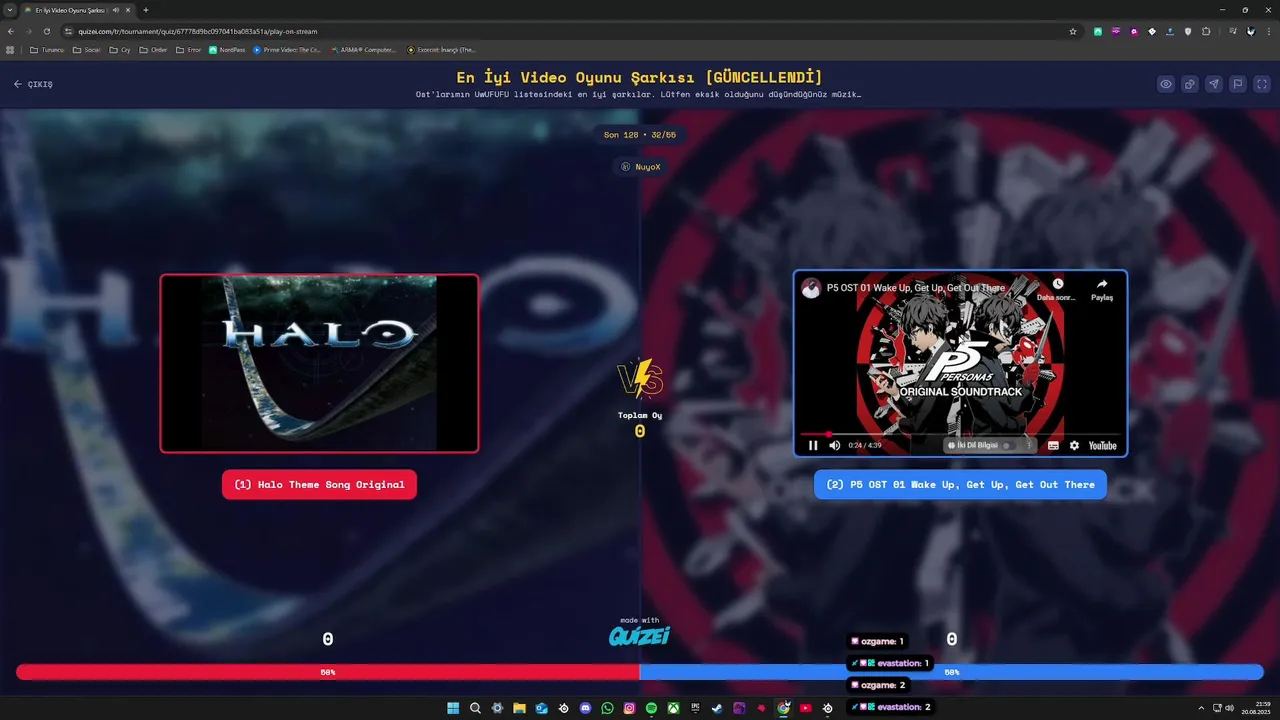Open the YouTube app in the taskbar
The image size is (1280, 720).
click(805, 708)
